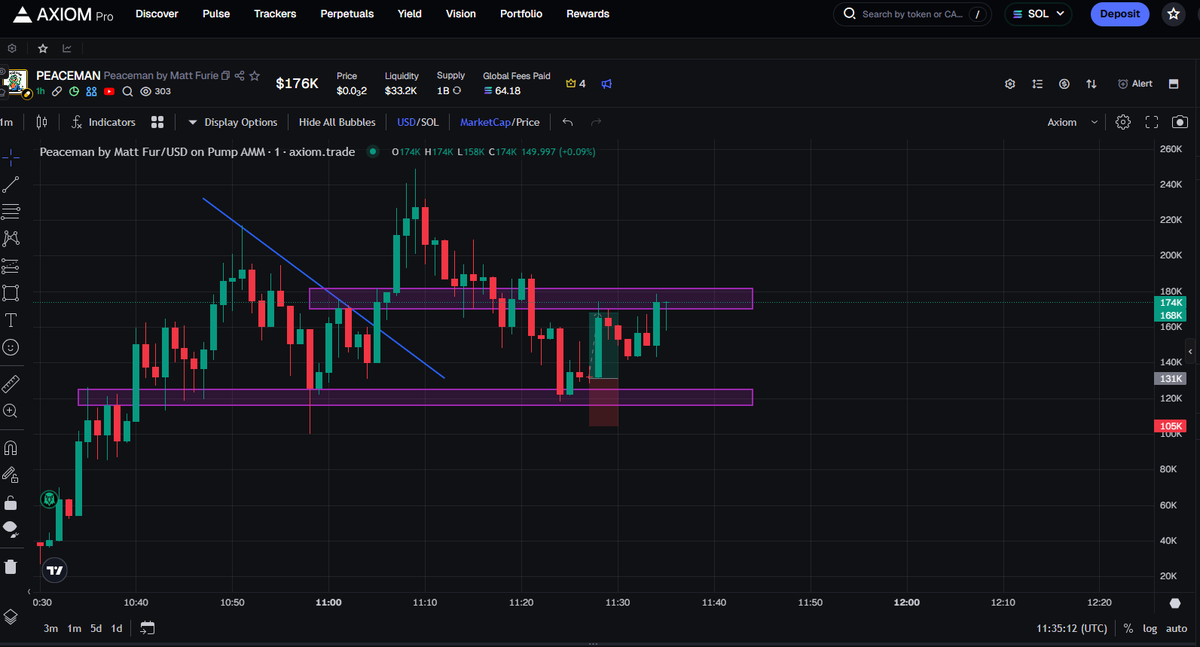Toggle log scale
The image size is (1200, 647).
click(x=1149, y=628)
